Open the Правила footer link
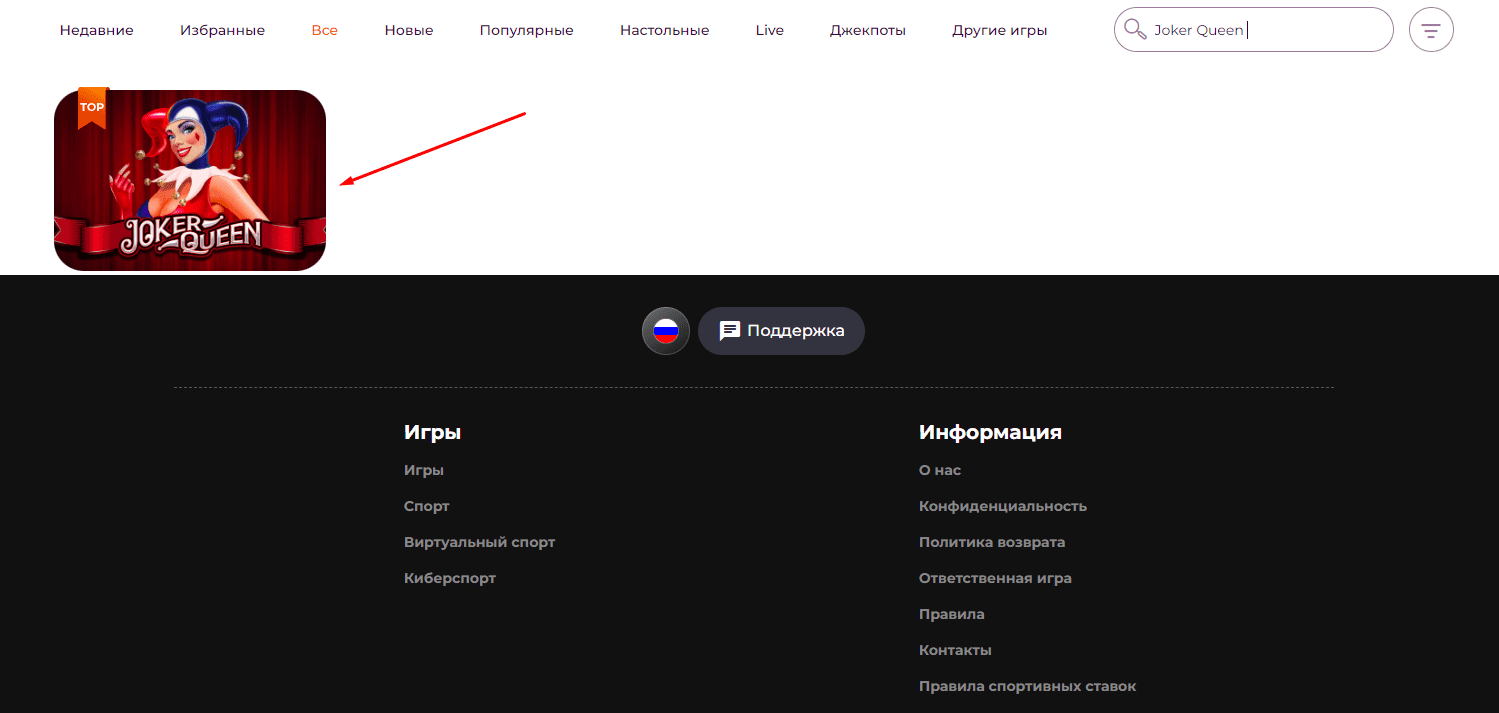Image resolution: width=1499 pixels, height=713 pixels. point(952,614)
